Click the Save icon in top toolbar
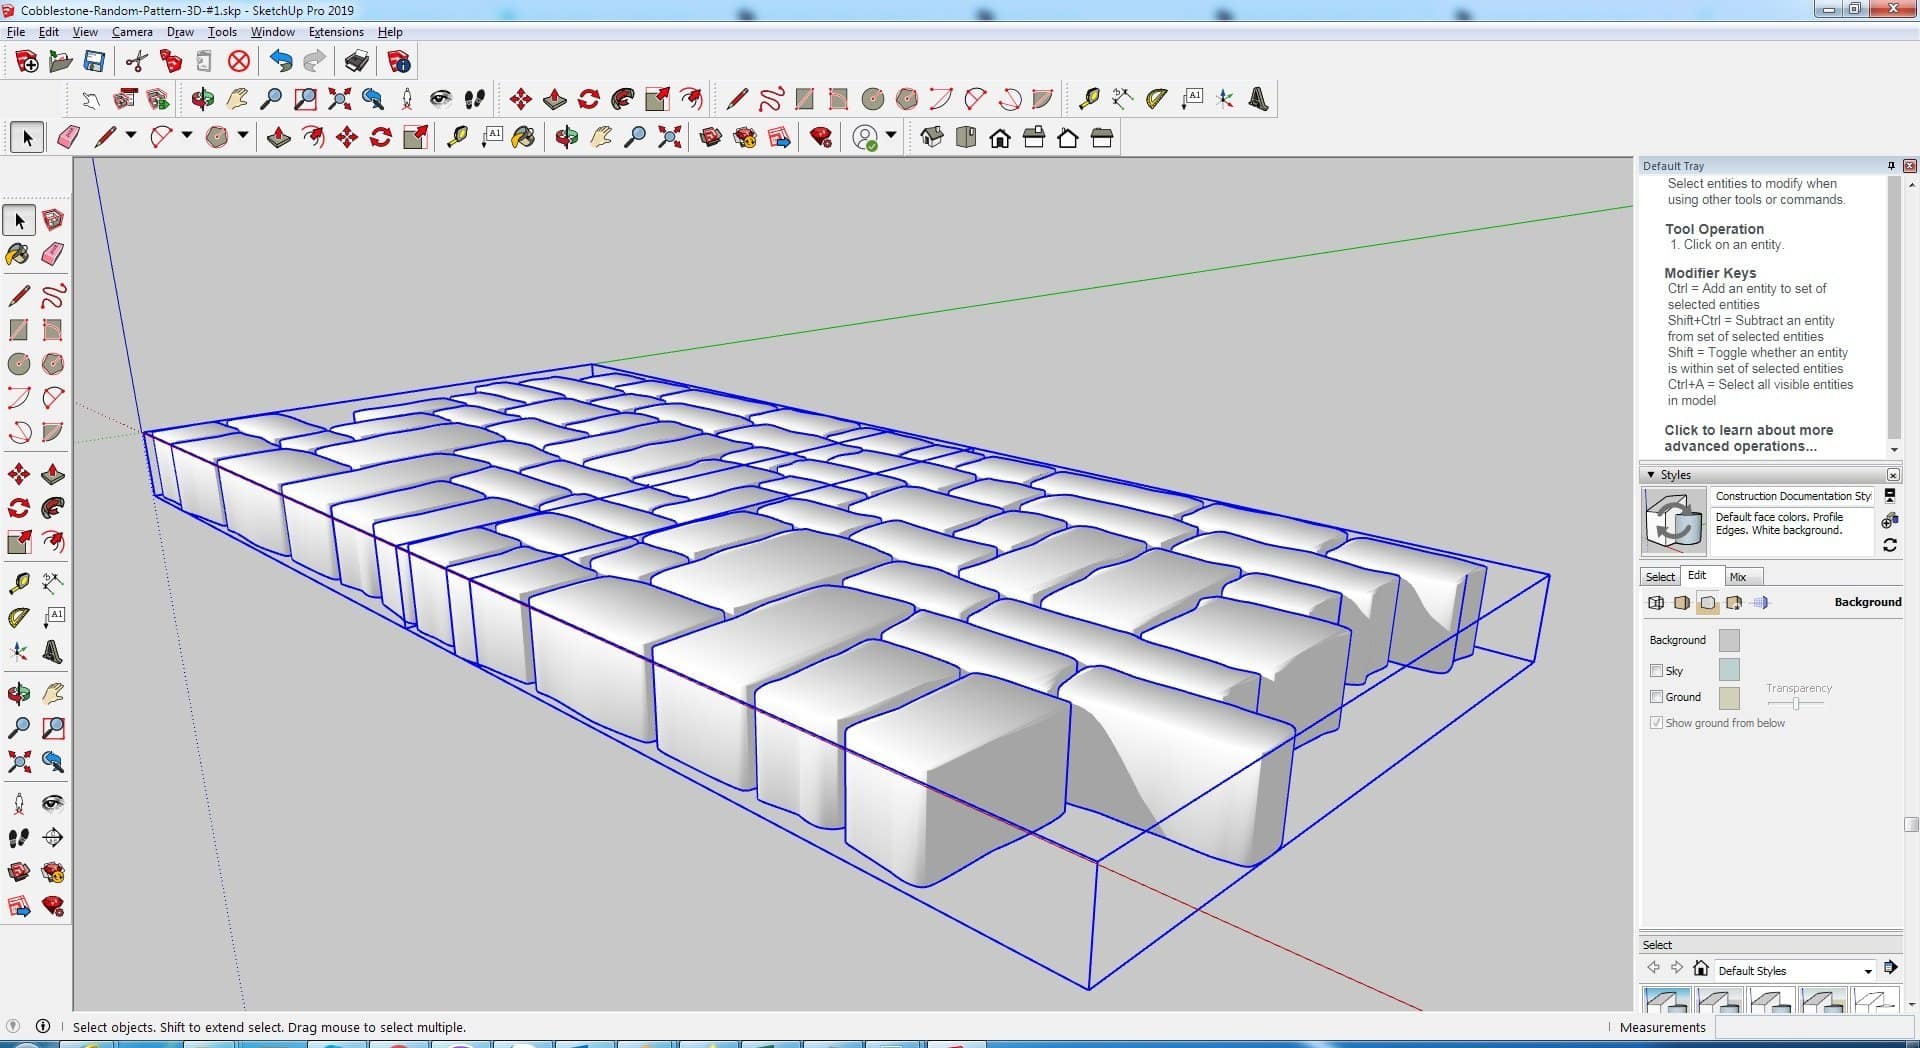 tap(94, 62)
